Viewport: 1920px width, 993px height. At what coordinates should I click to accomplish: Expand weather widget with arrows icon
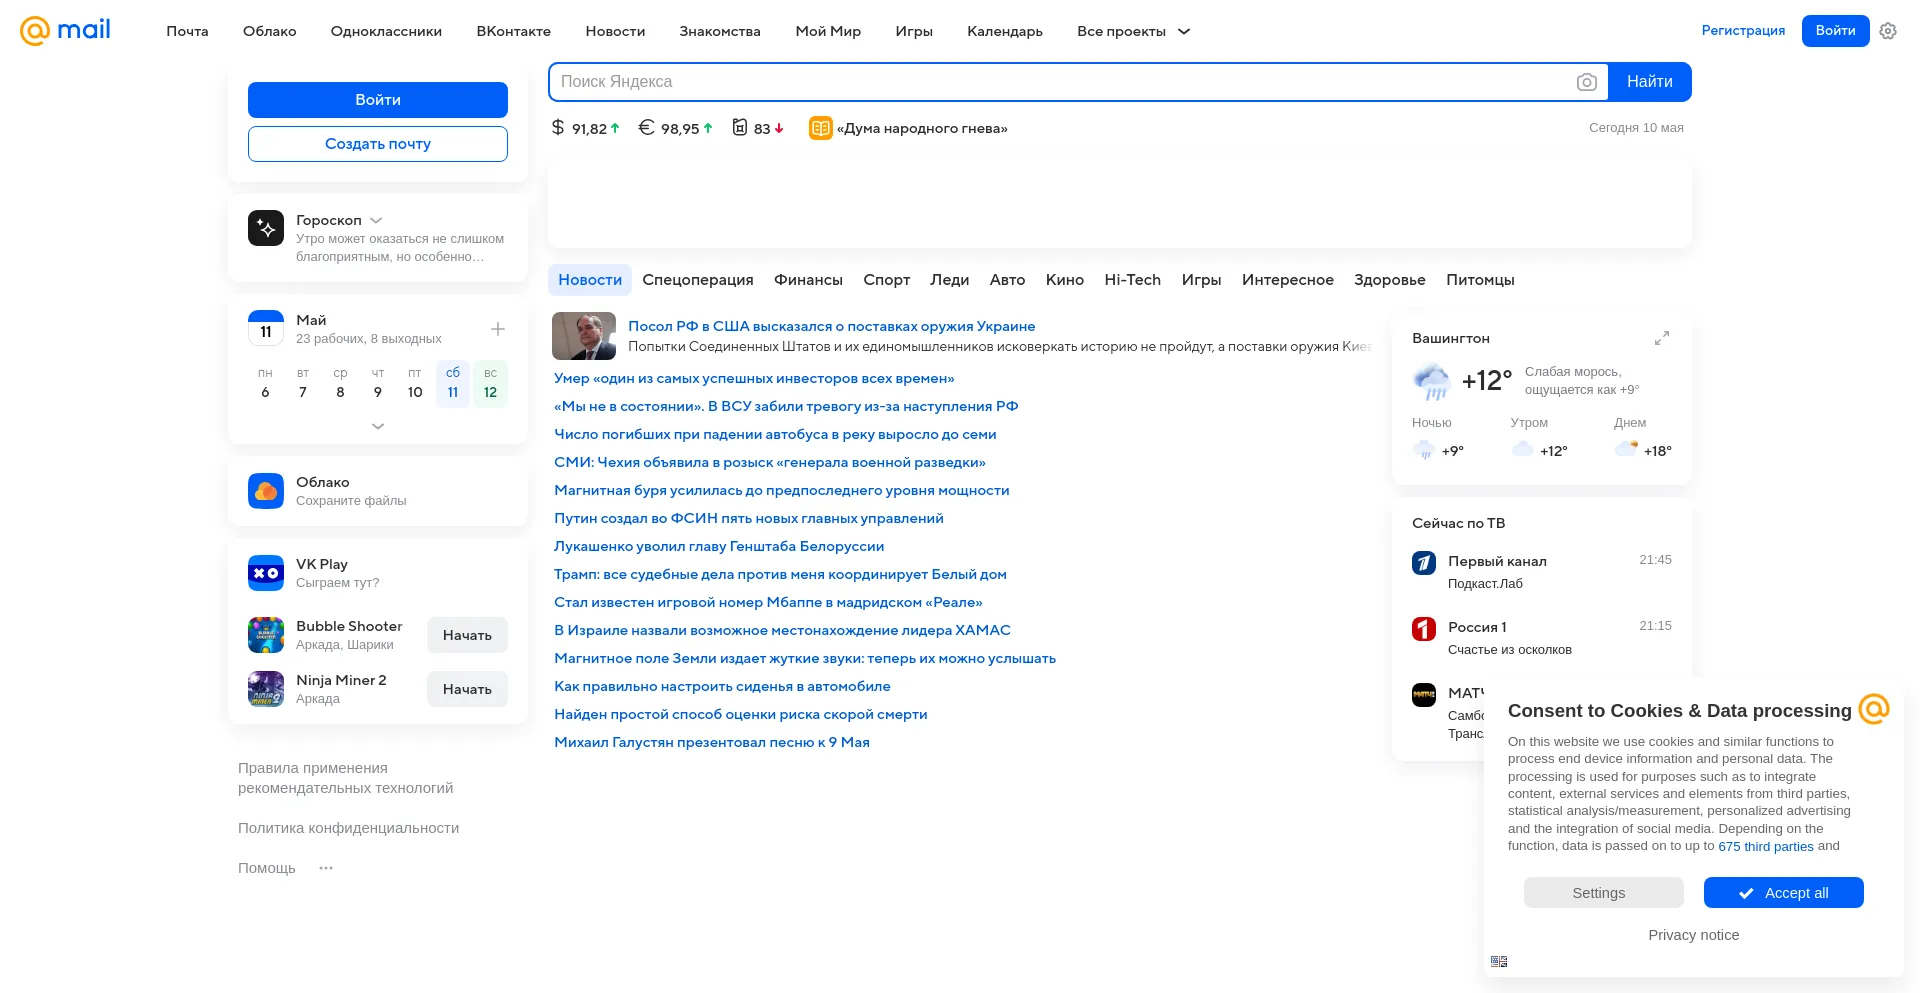click(x=1662, y=338)
